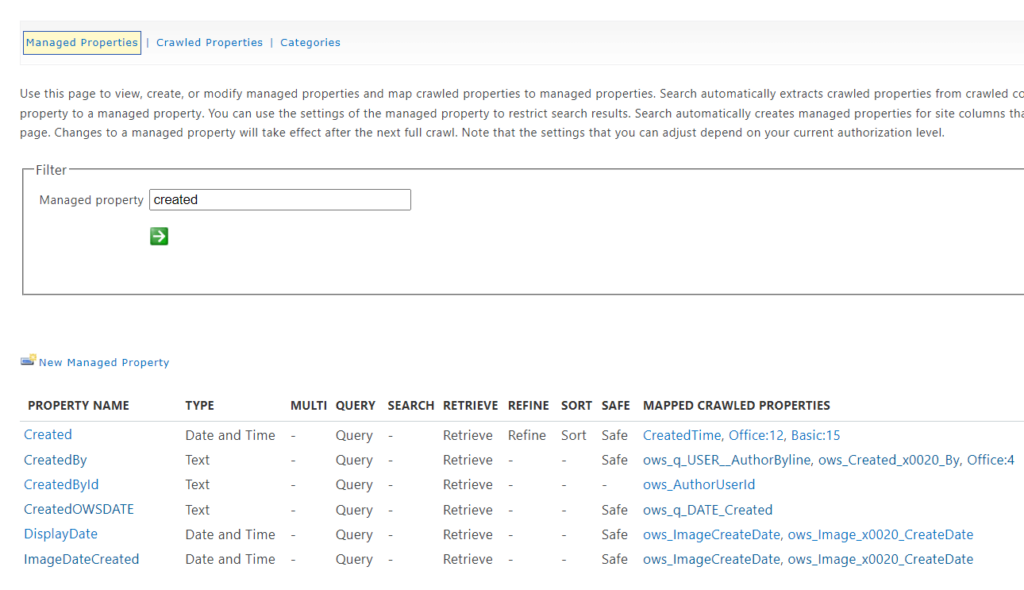Click the RETRIEVE column header
The width and height of the screenshot is (1024, 590).
(470, 406)
